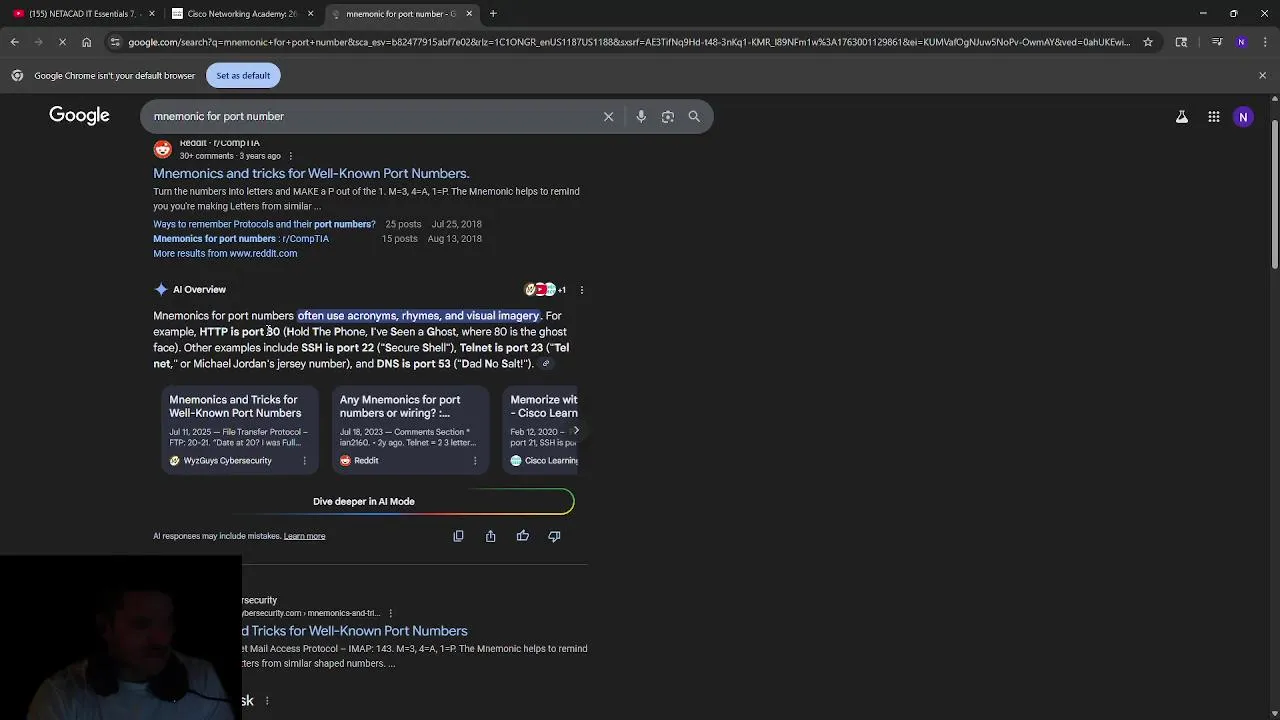Search by image with Google Lens

click(x=668, y=117)
